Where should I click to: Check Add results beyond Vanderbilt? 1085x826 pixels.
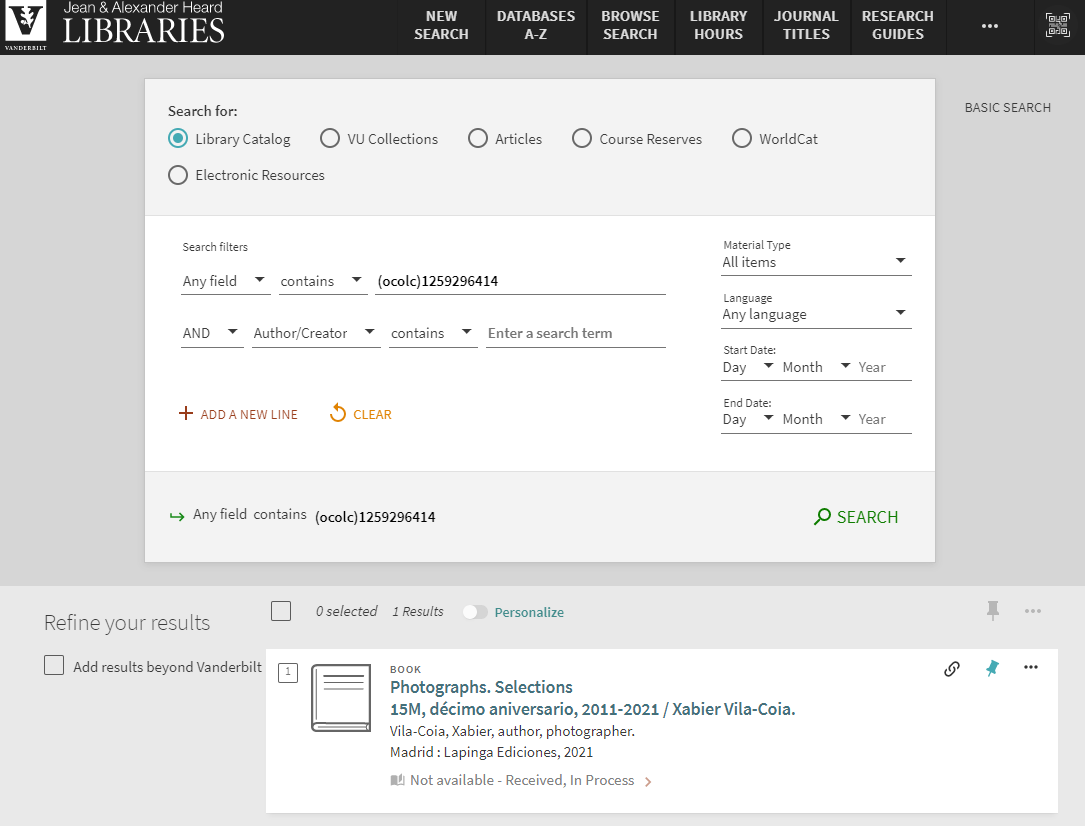54,666
